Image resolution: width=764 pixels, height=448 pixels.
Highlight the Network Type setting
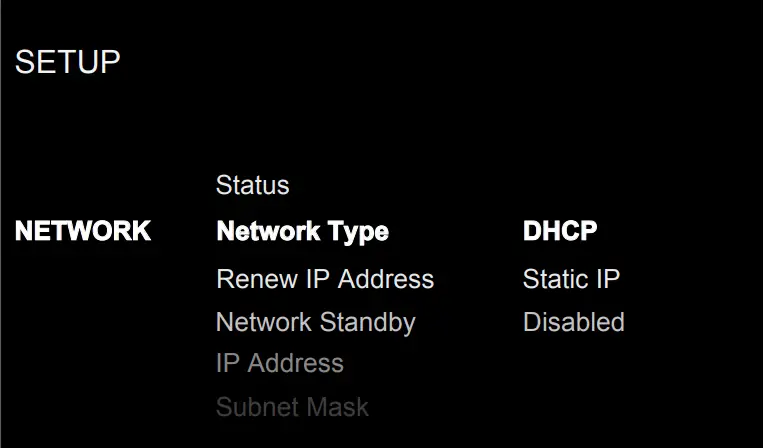tap(302, 232)
